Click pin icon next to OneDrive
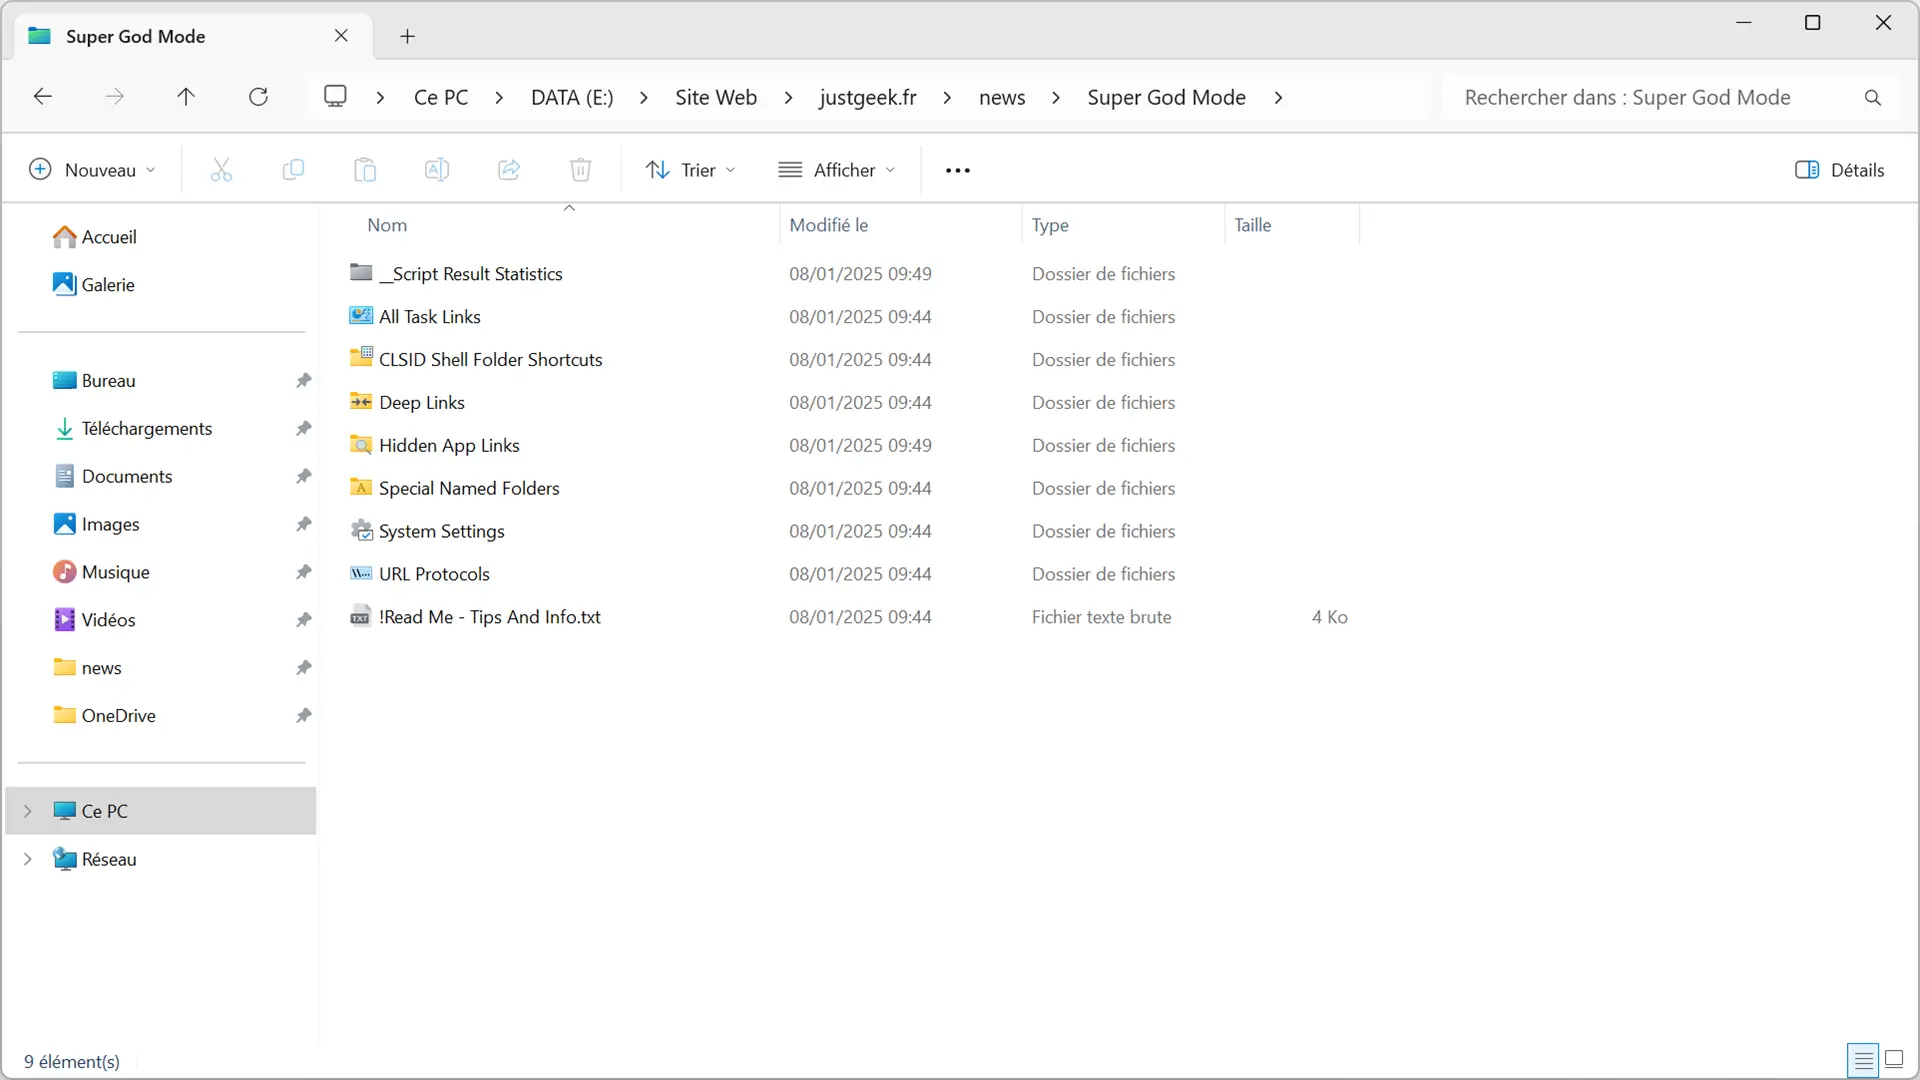1920x1080 pixels. [304, 715]
